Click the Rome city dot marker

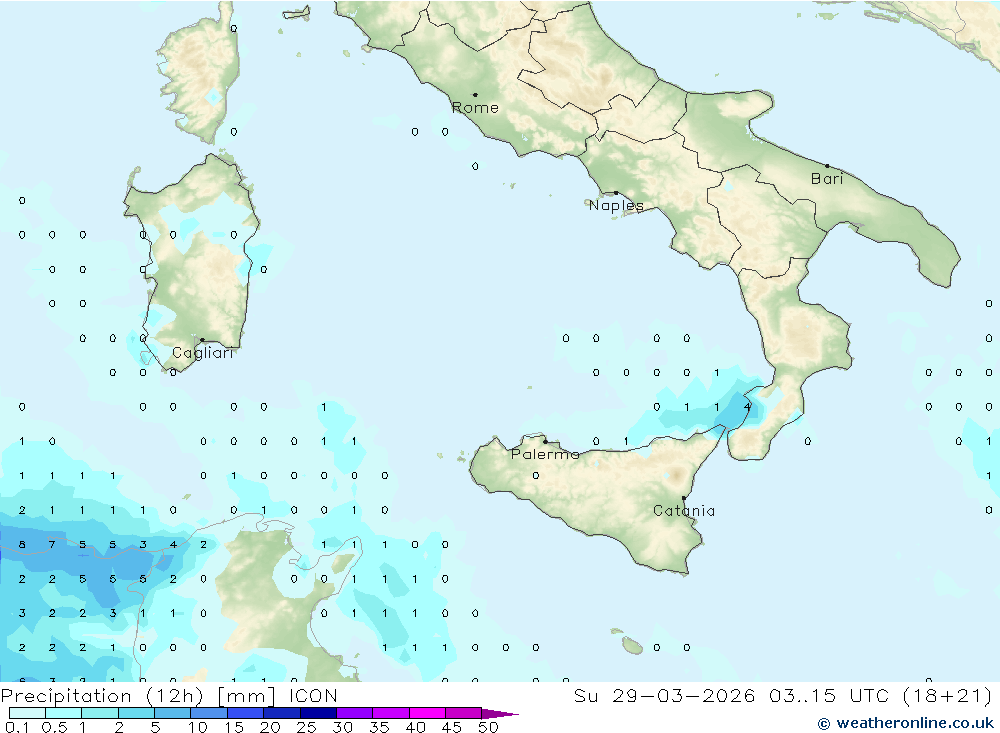475,95
